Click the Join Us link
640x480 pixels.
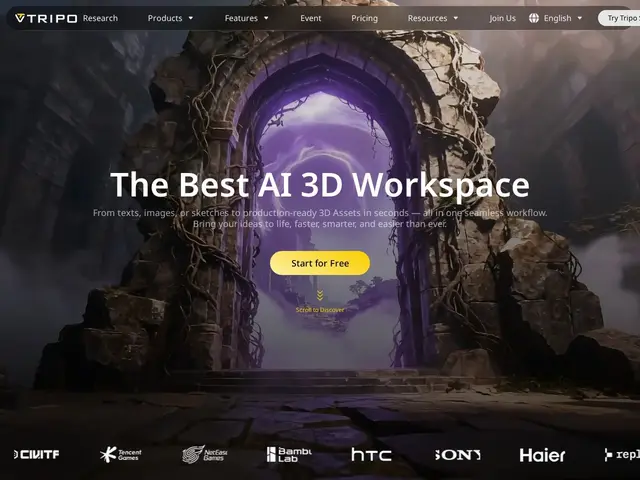pyautogui.click(x=502, y=18)
